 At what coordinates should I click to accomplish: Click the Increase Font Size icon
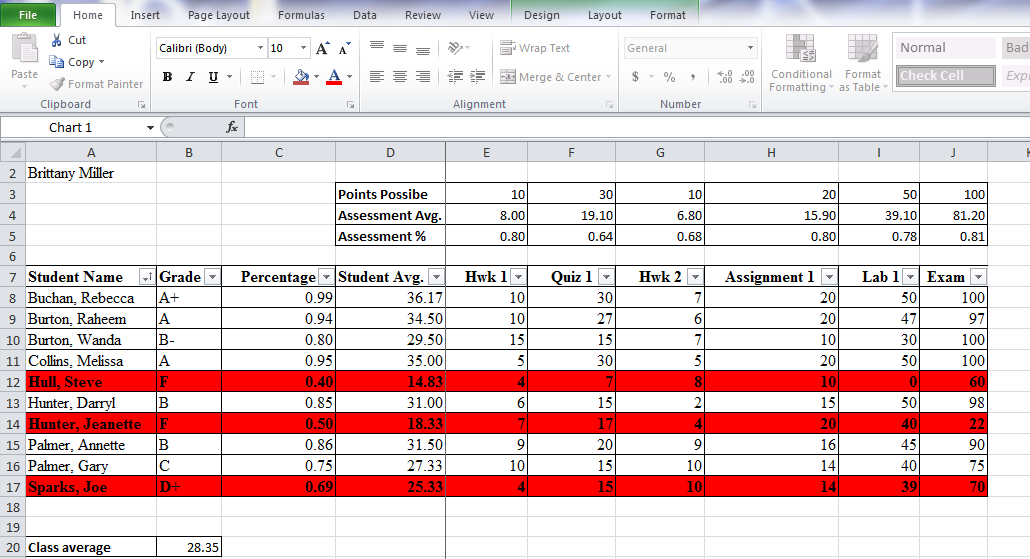[322, 48]
